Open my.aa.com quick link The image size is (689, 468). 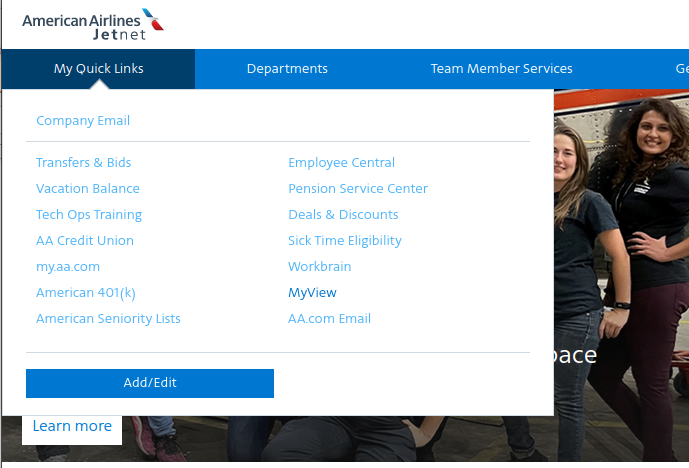click(x=68, y=267)
